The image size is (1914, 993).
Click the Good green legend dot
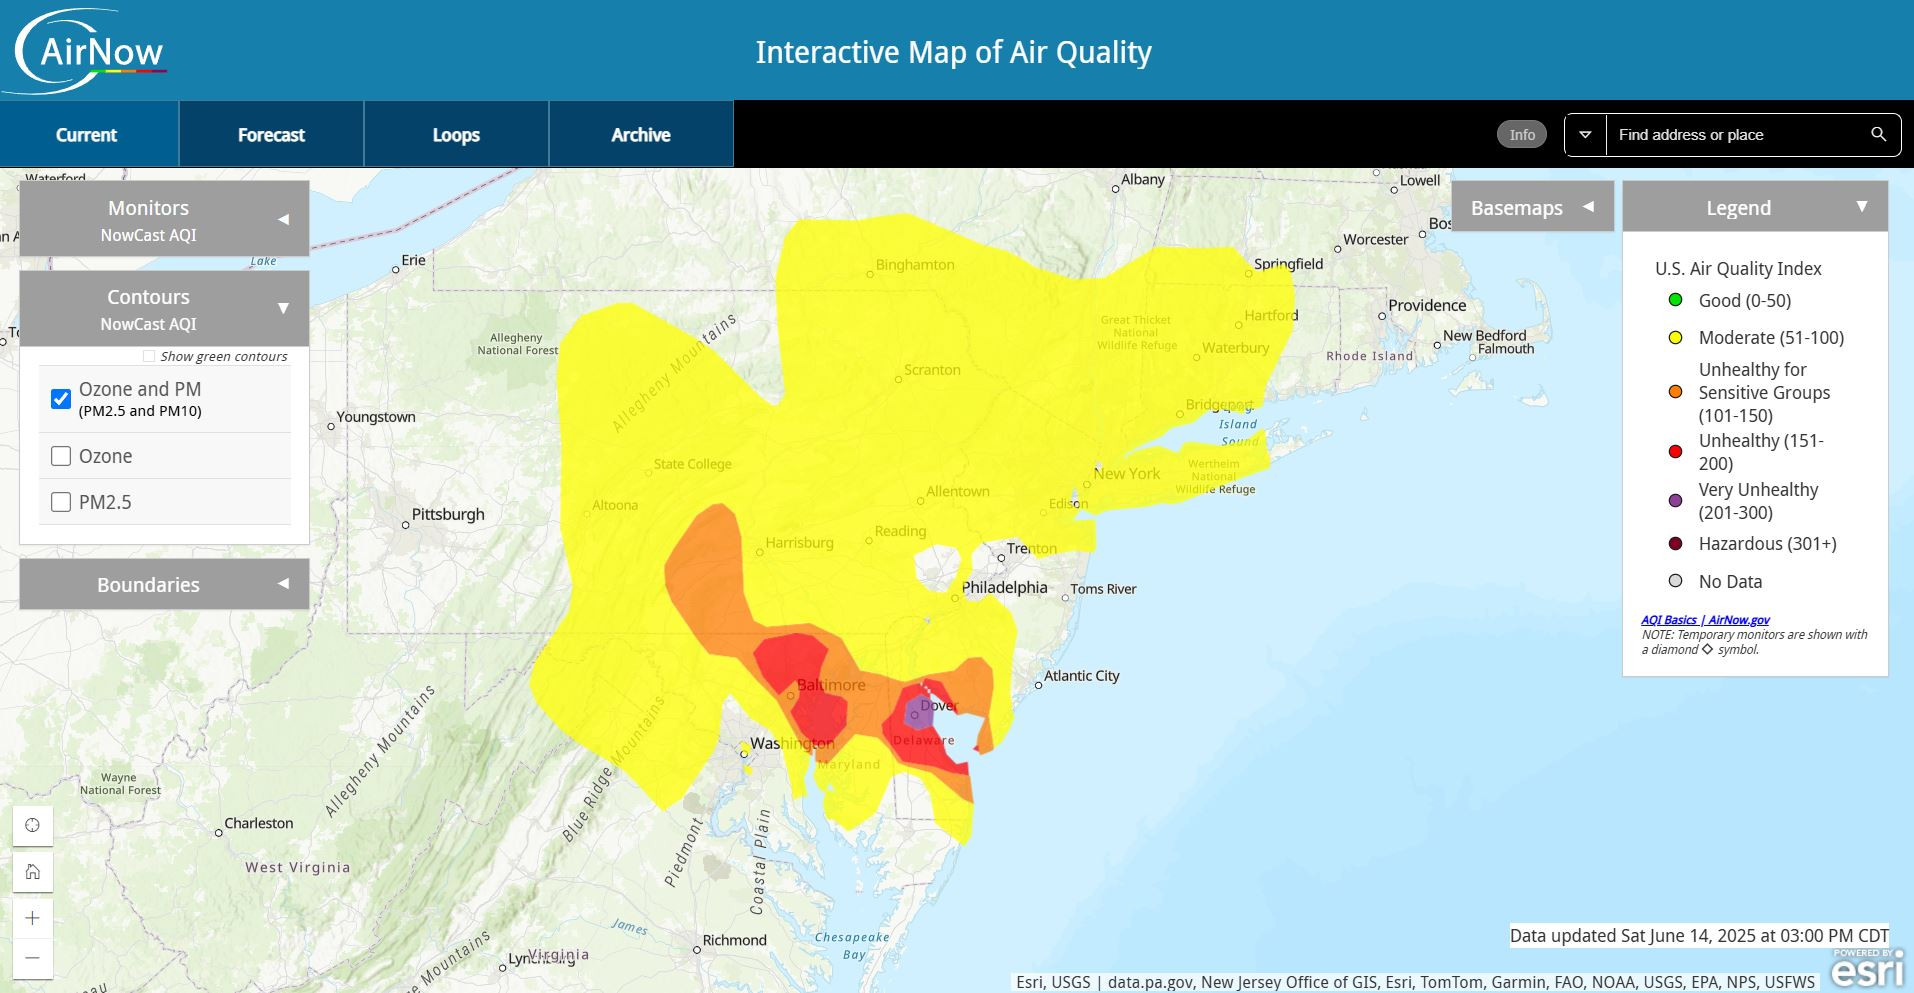tap(1676, 300)
